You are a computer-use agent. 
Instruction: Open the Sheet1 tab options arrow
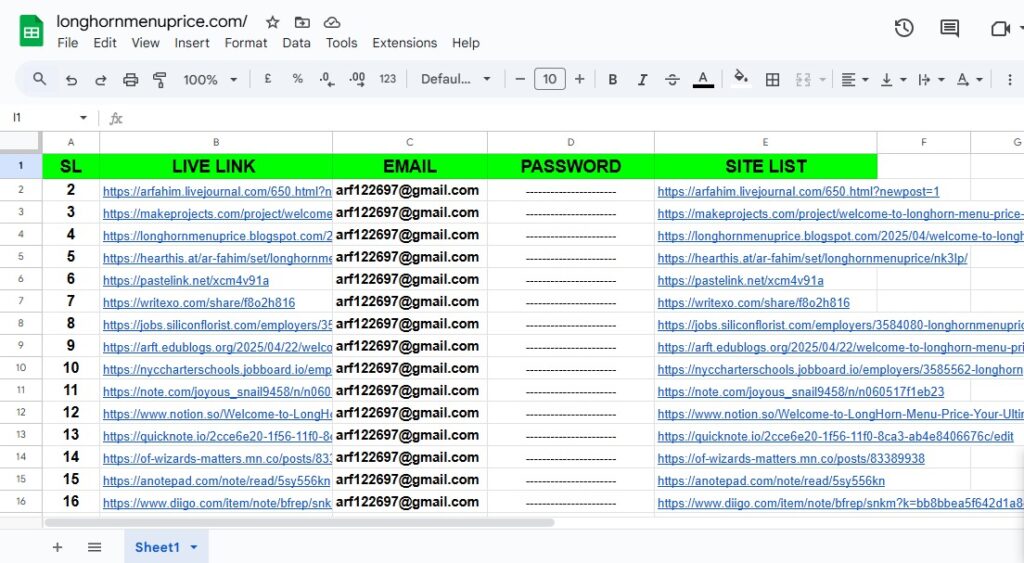(194, 547)
